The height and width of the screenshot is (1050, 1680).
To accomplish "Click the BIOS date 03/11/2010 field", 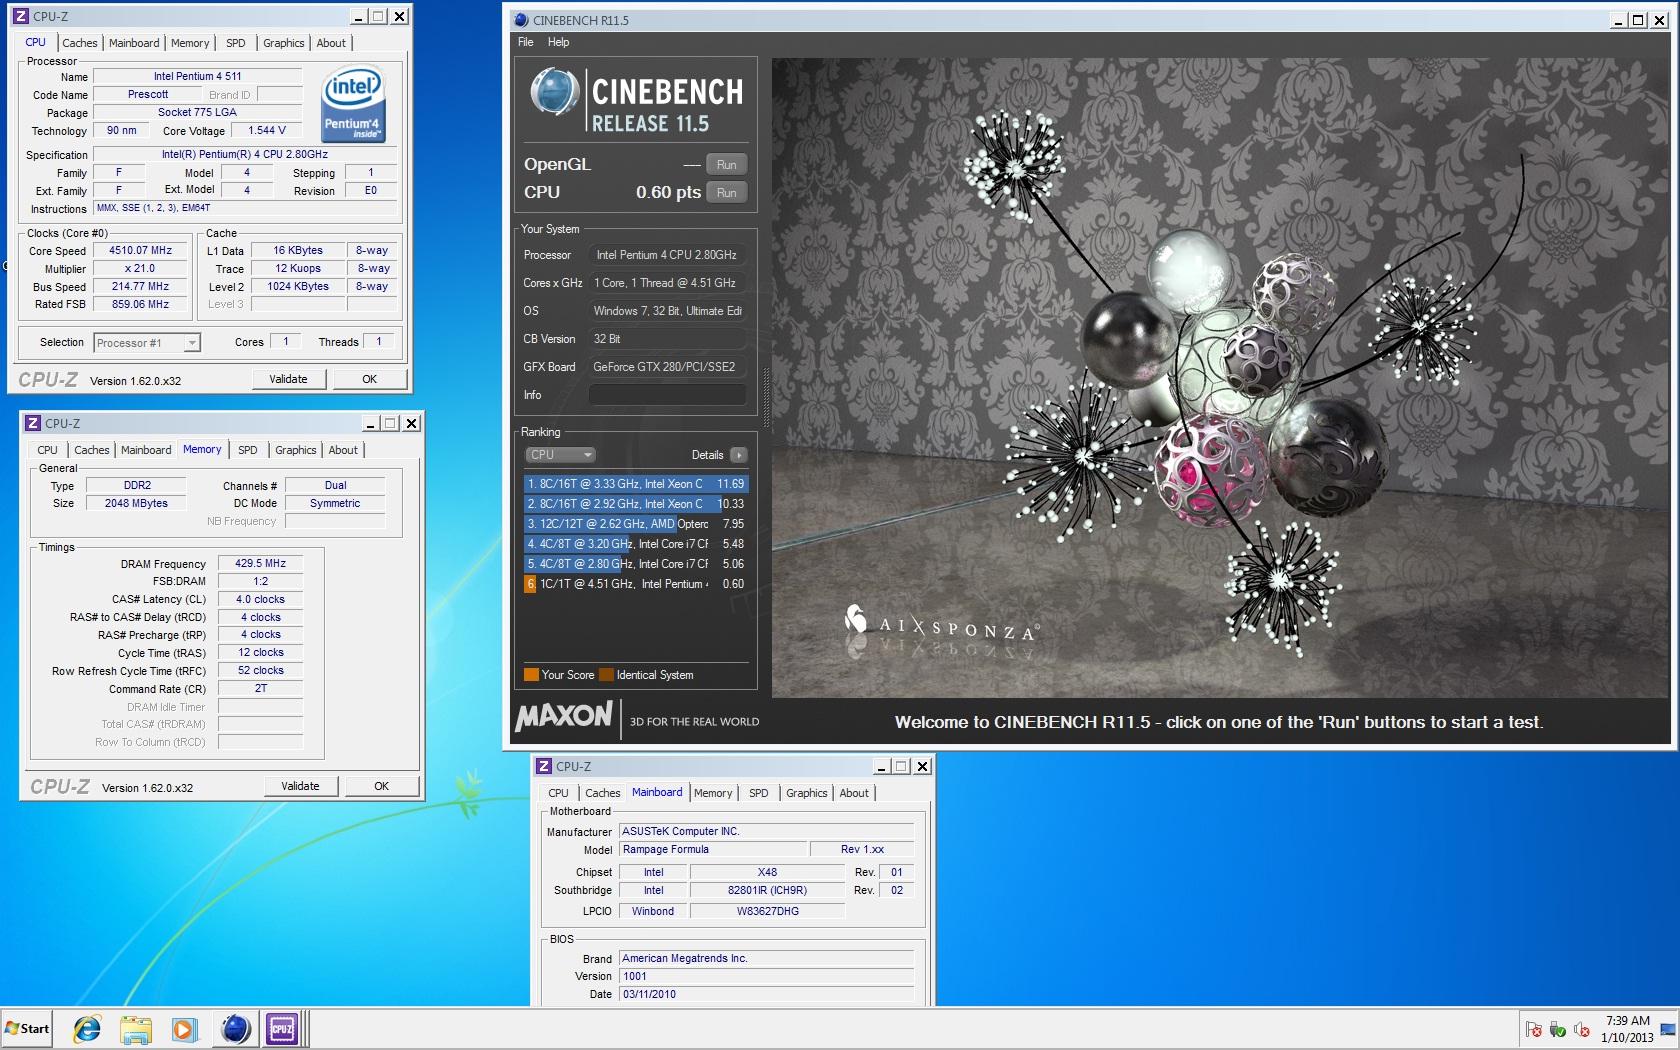I will click(766, 995).
